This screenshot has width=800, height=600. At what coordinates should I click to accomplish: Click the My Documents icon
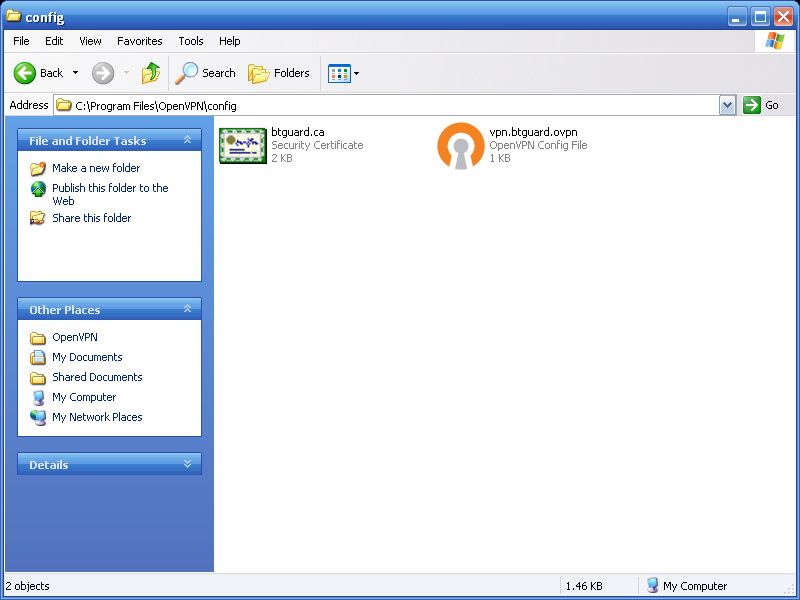[x=38, y=358]
